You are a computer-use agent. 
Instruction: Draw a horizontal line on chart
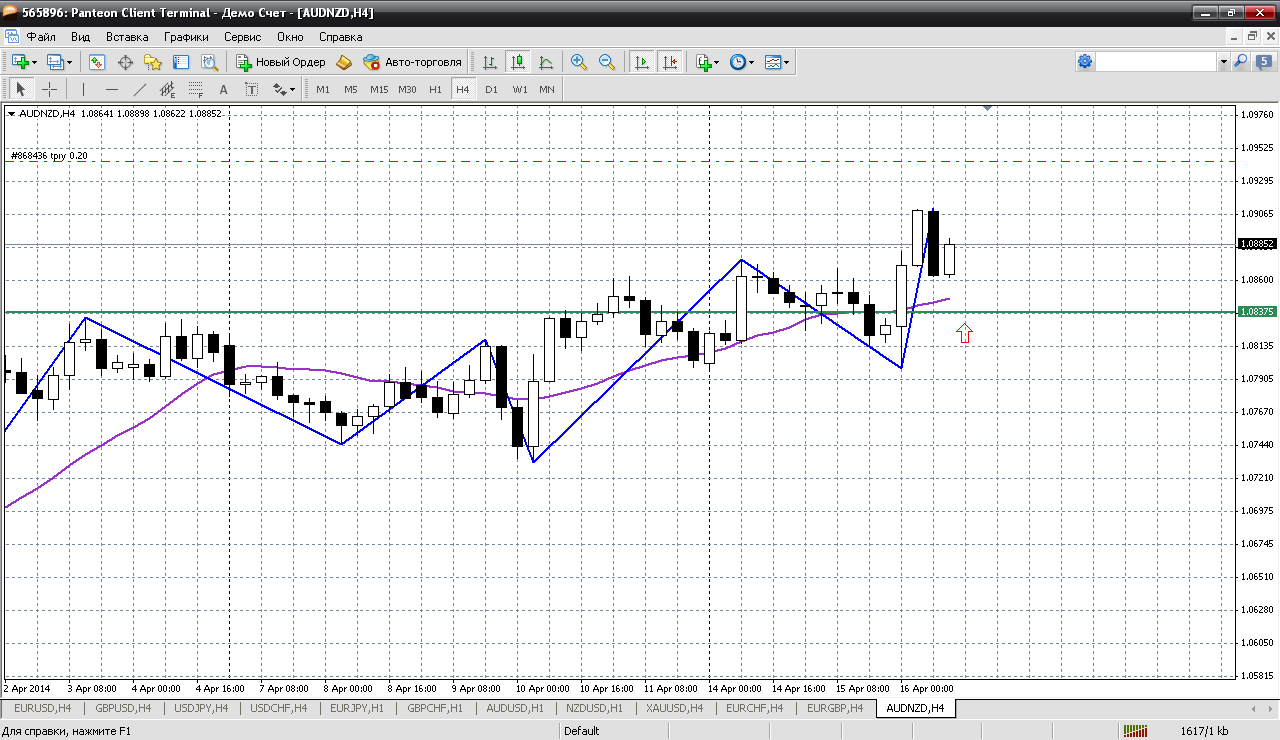112,89
